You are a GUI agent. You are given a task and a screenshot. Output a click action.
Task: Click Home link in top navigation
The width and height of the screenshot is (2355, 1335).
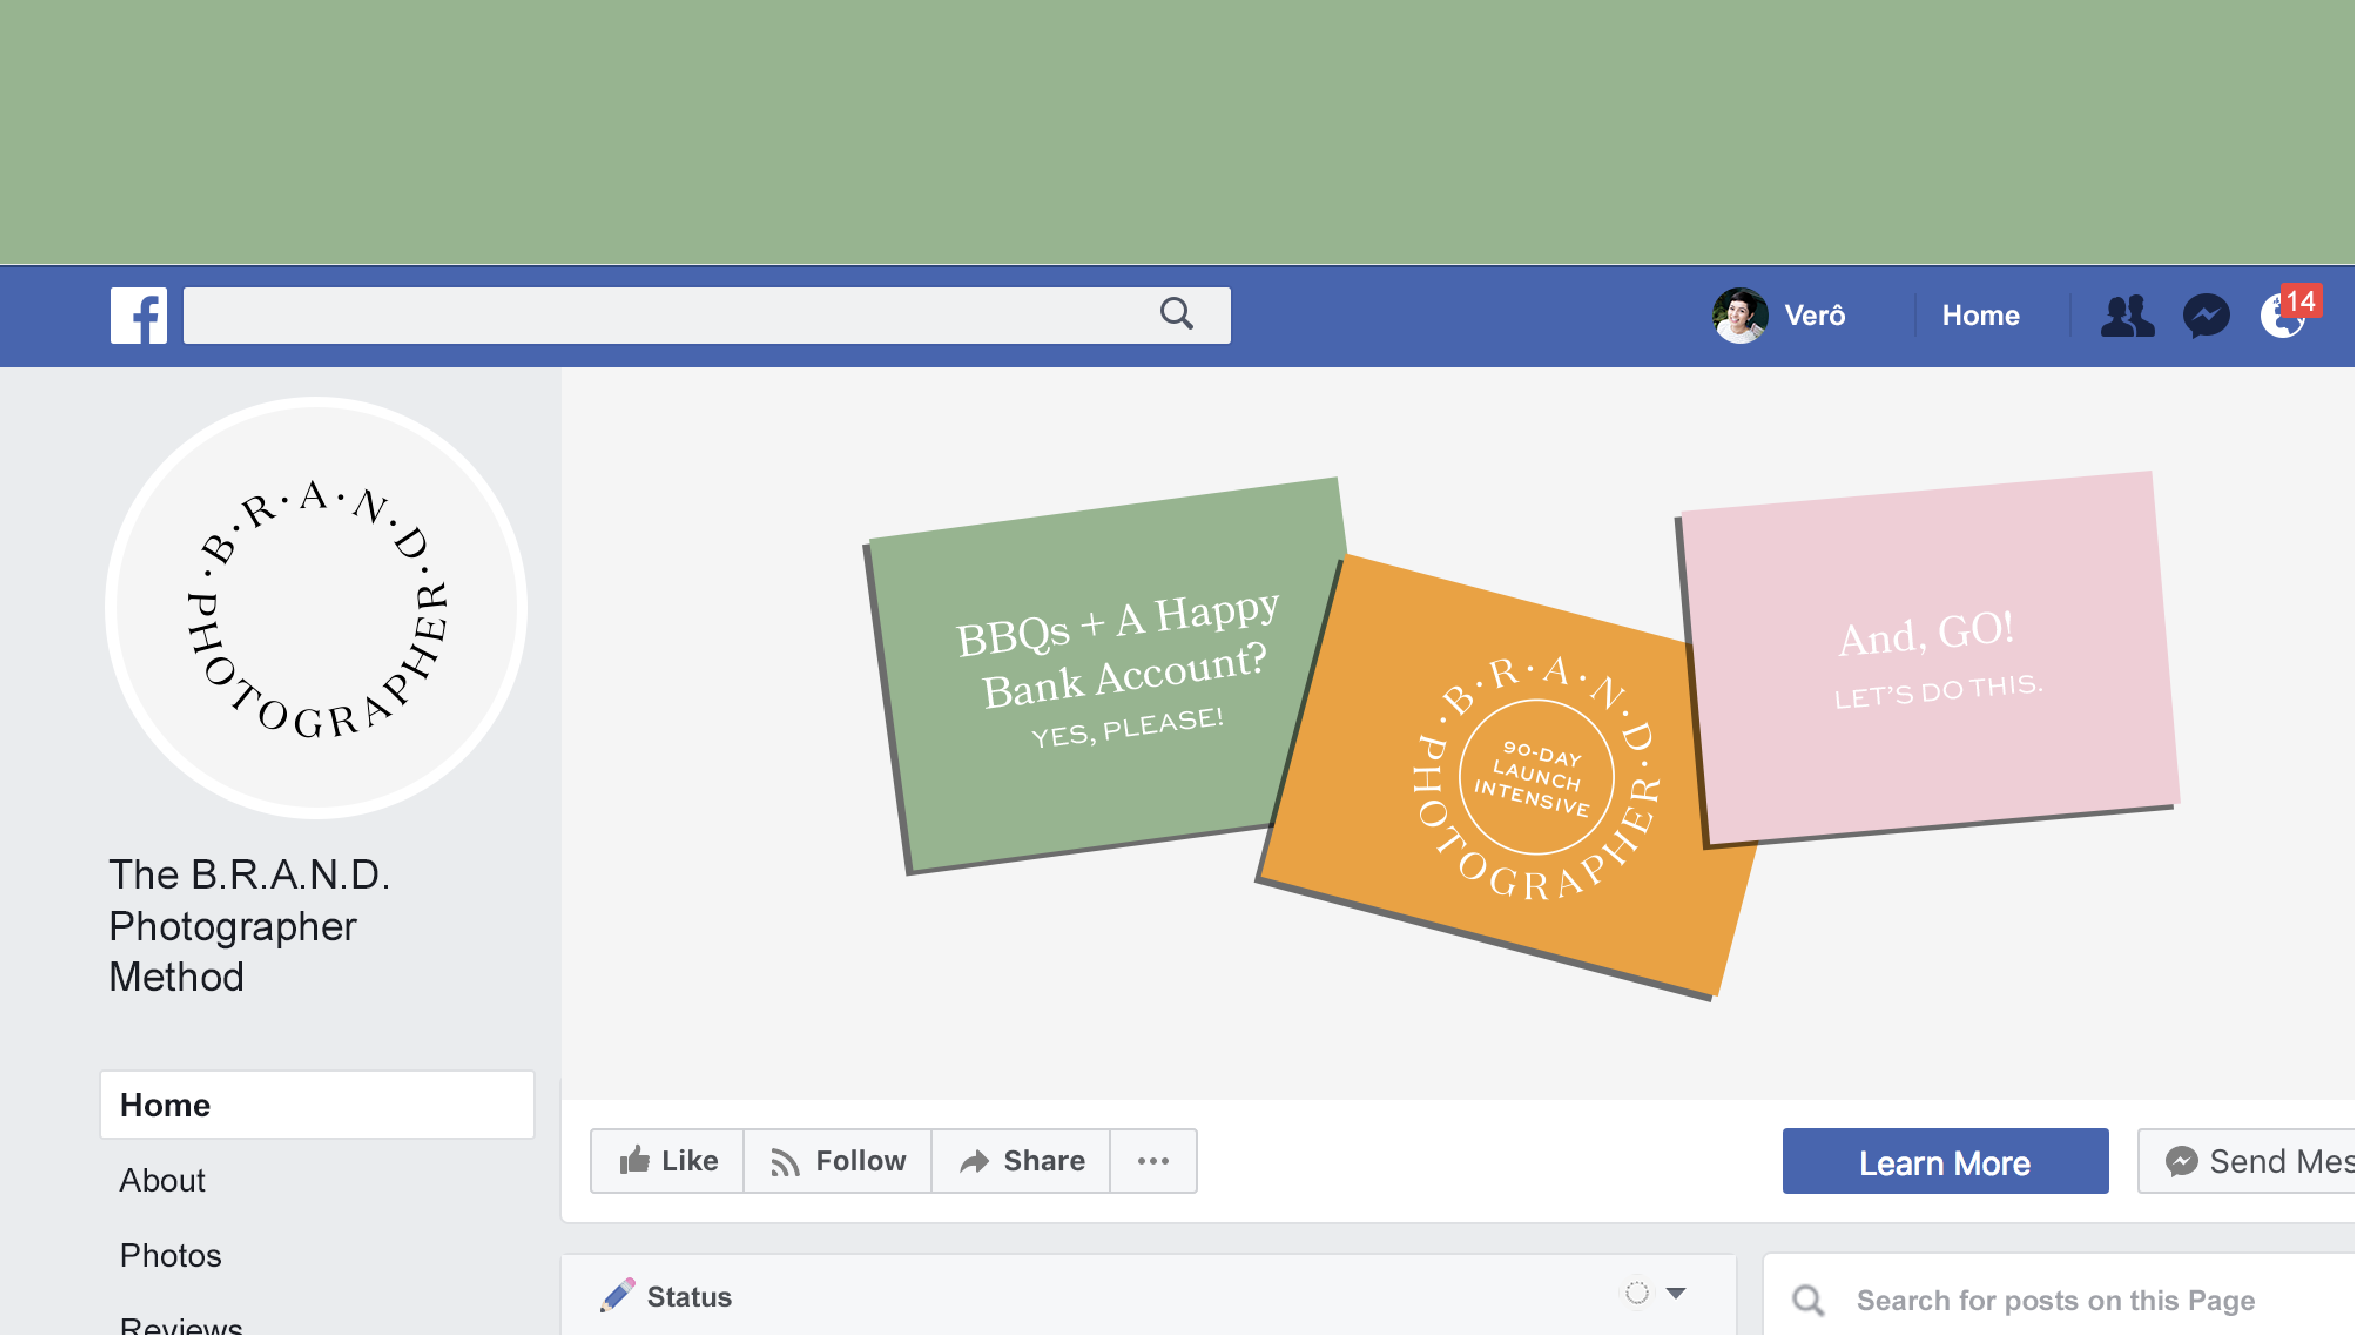pyautogui.click(x=1980, y=316)
